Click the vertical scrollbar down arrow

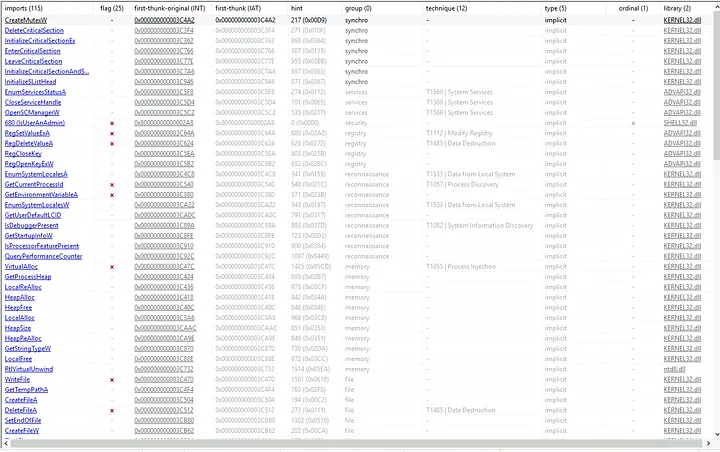[x=717, y=435]
